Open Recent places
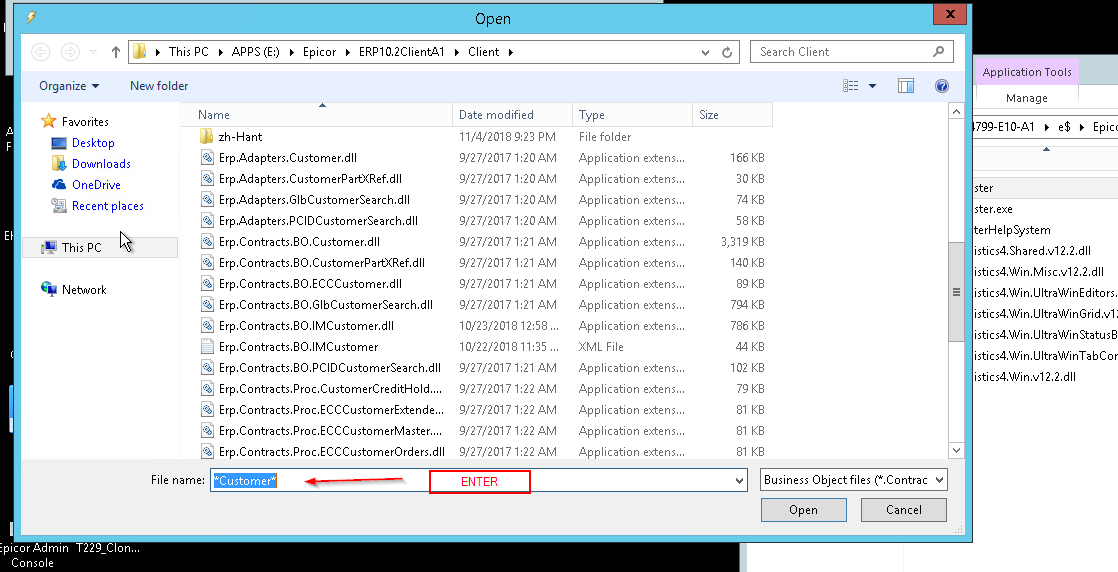Image resolution: width=1118 pixels, height=572 pixels. pos(108,205)
